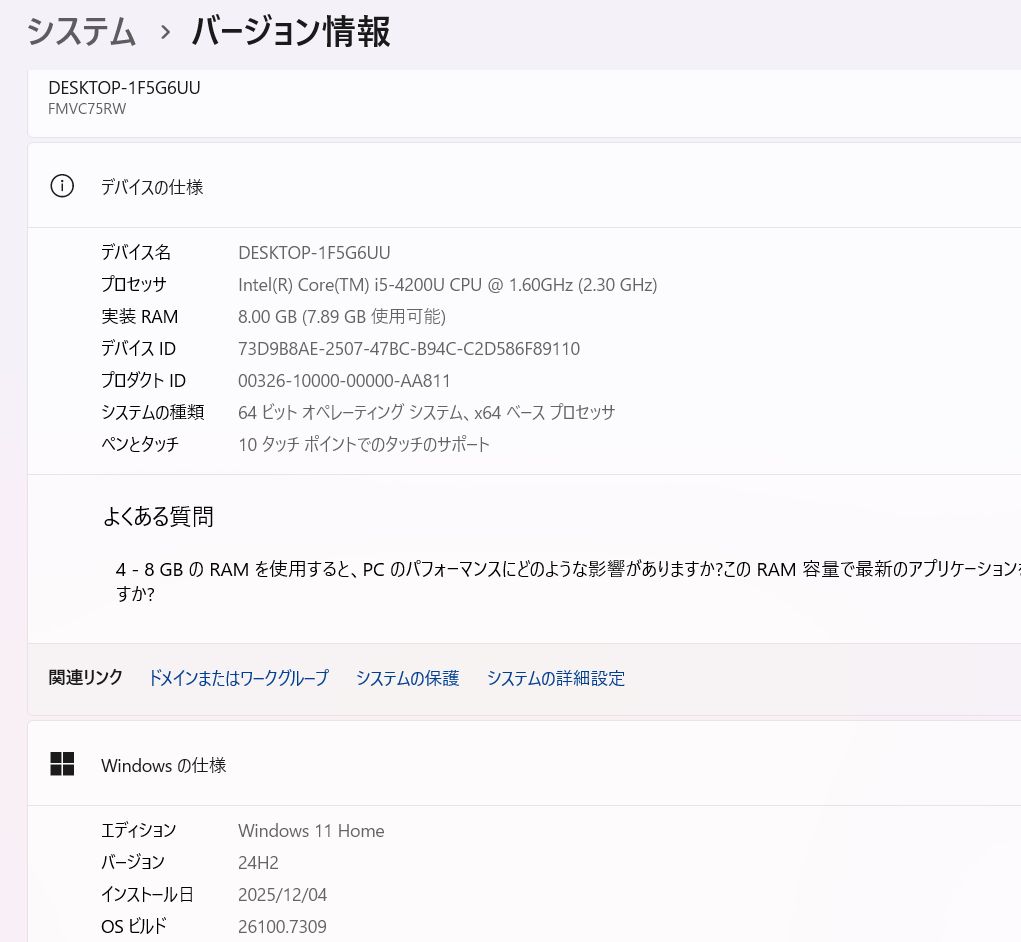The image size is (1021, 942).
Task: Click the 関連リンク label
Action: 85,678
